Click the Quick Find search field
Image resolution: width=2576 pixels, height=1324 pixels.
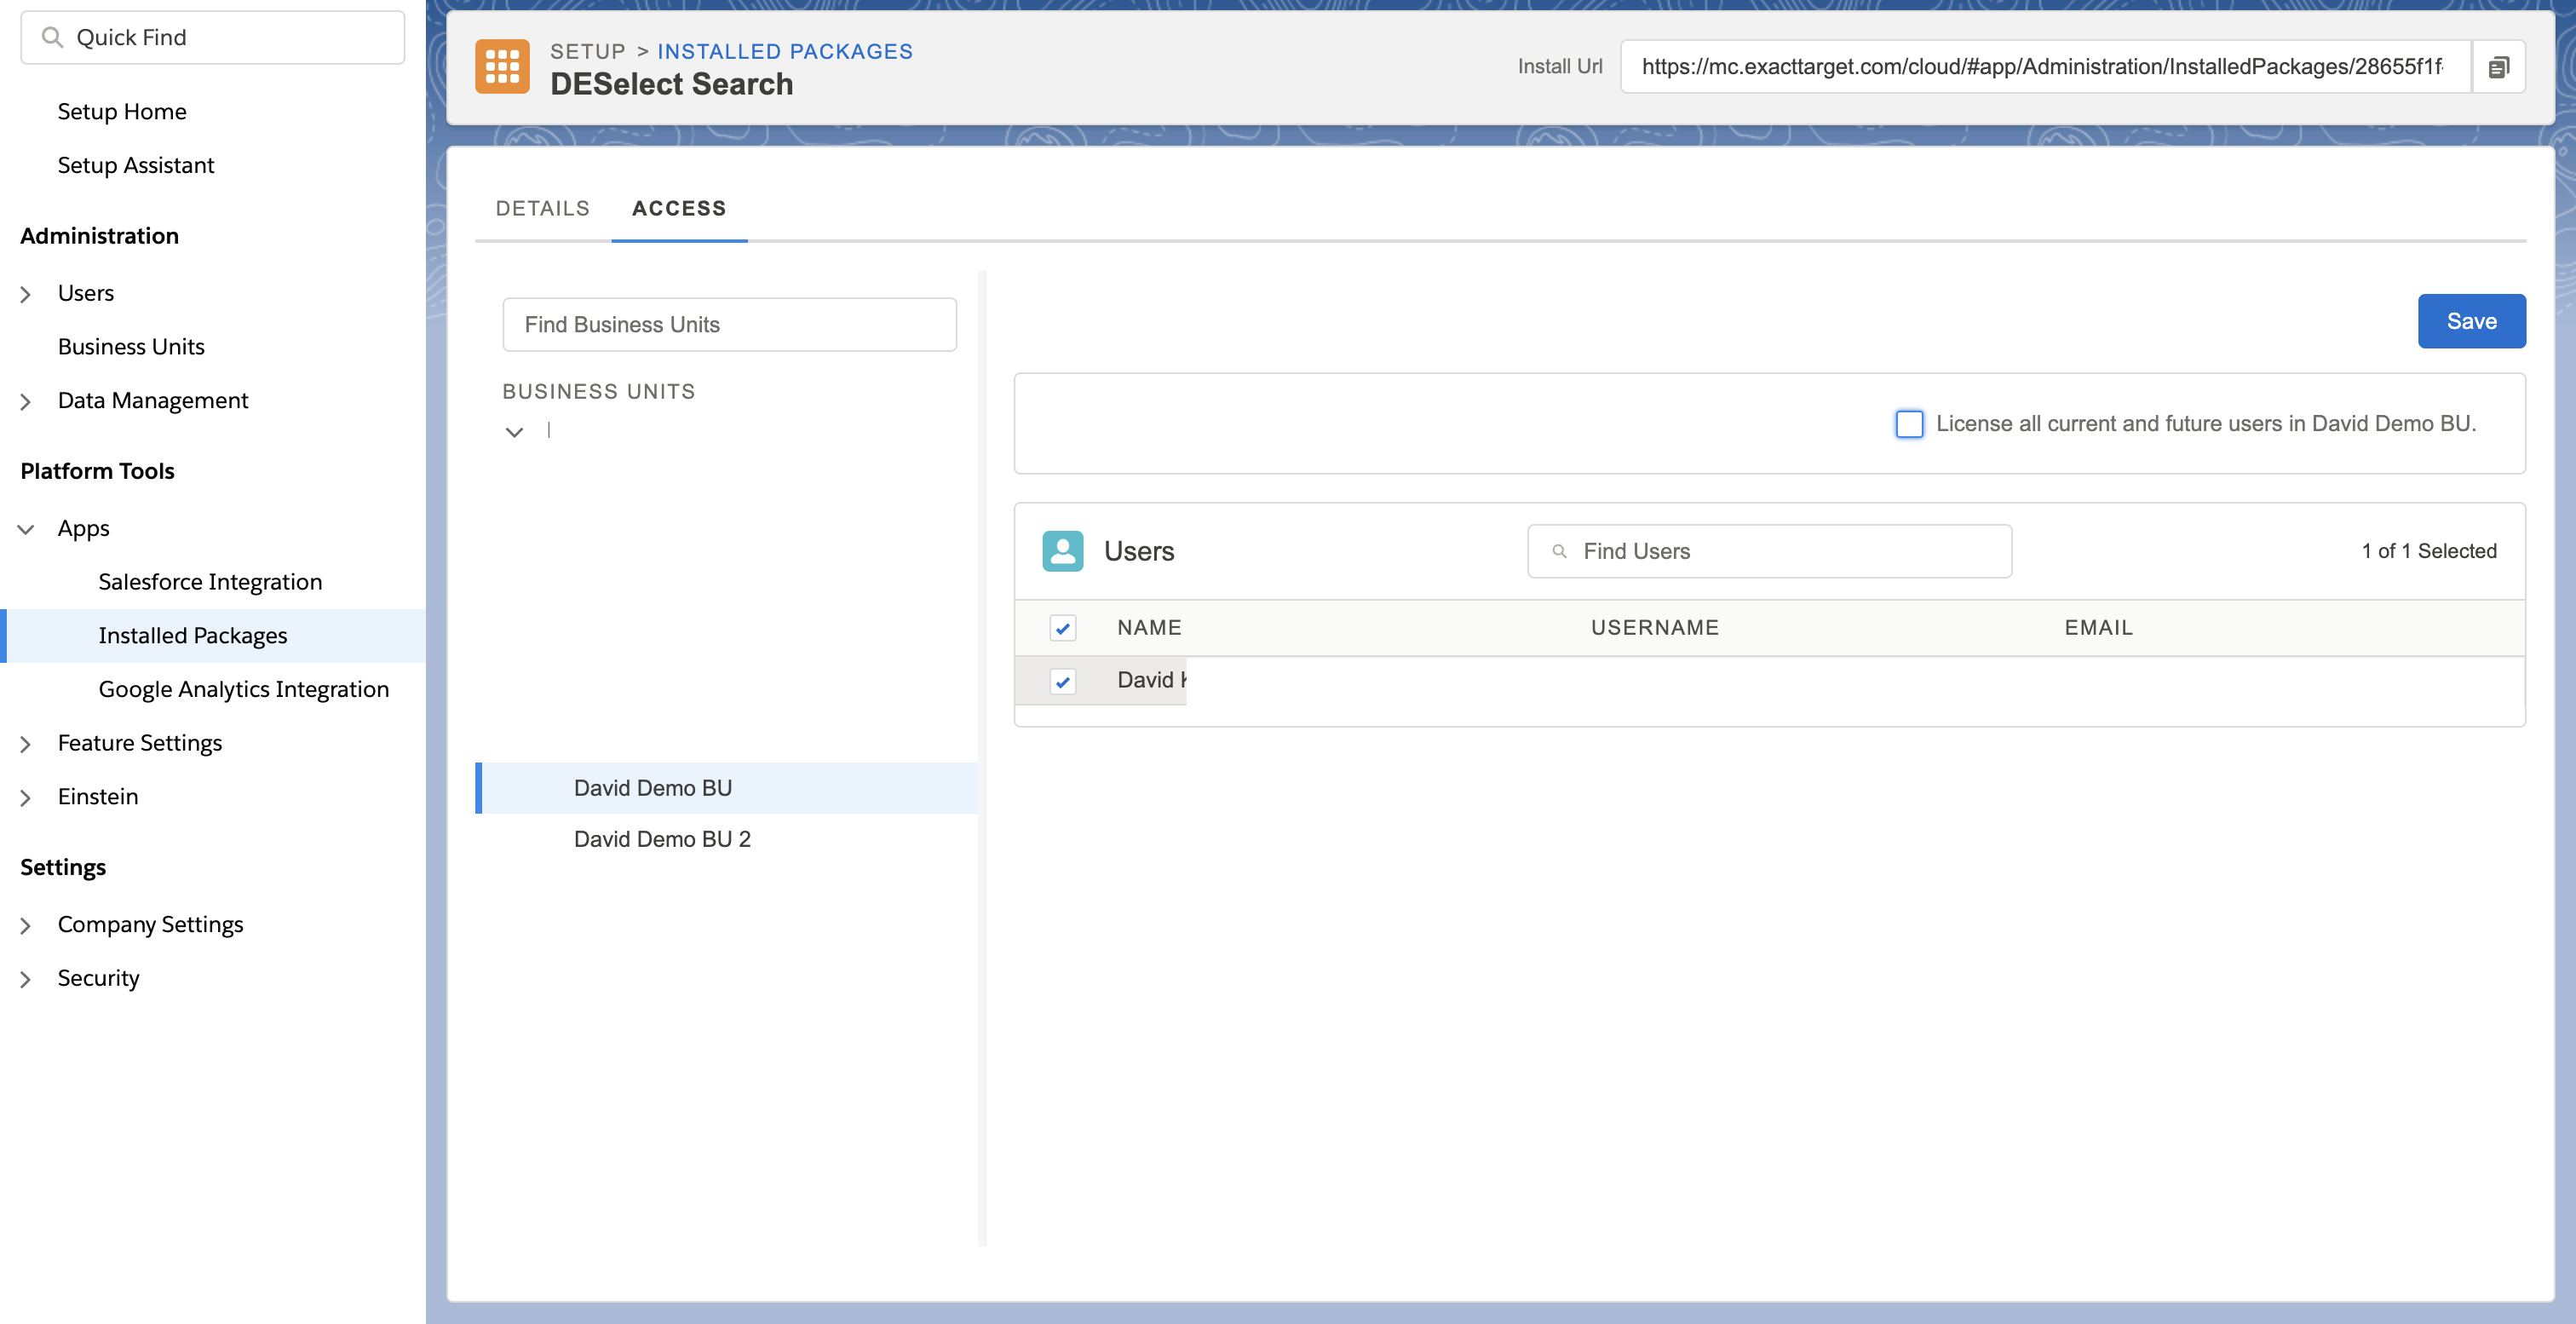point(212,38)
